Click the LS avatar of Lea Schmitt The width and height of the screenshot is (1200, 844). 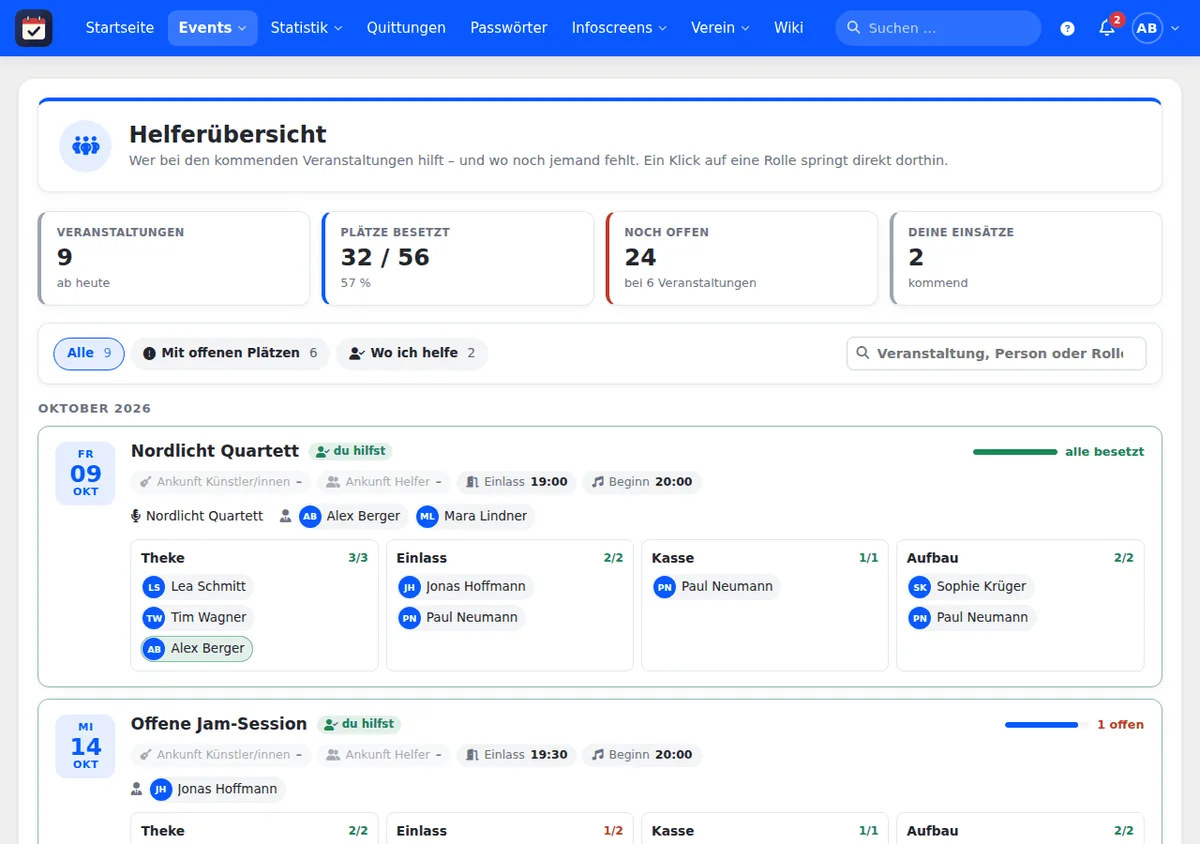coord(153,587)
